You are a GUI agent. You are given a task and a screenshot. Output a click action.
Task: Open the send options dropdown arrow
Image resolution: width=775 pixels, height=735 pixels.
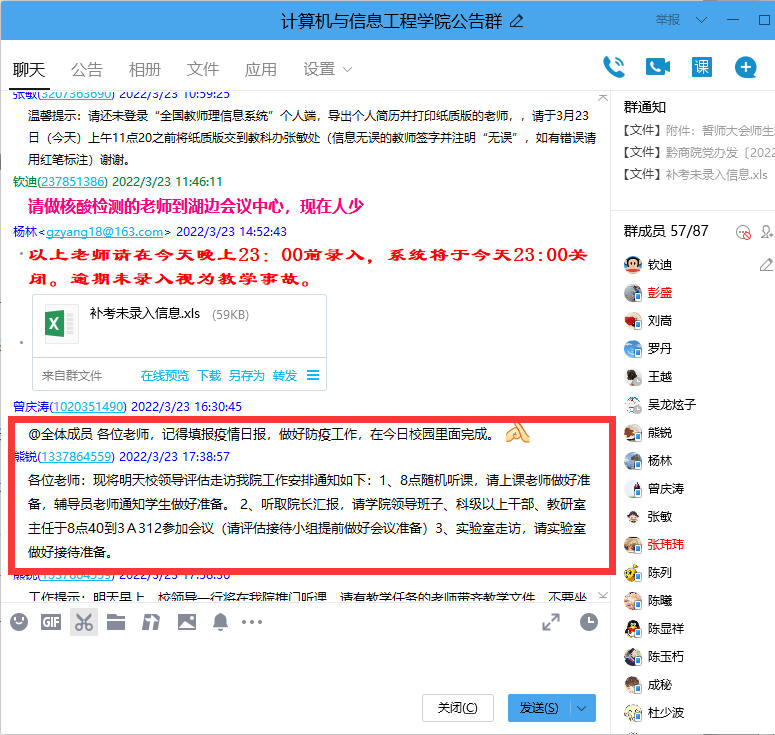tap(584, 708)
